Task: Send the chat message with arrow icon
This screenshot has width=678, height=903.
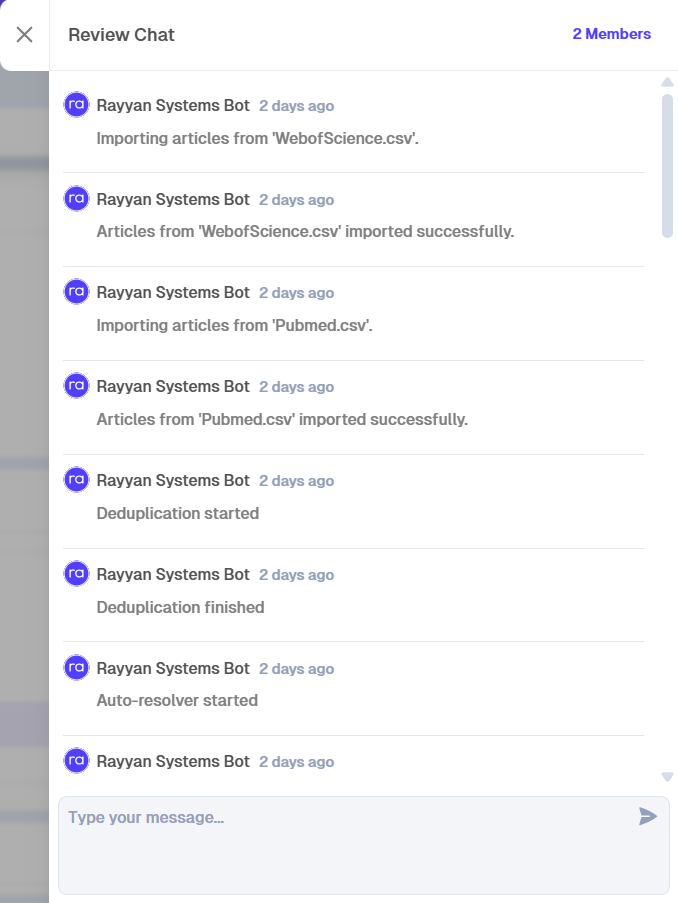Action: [647, 816]
